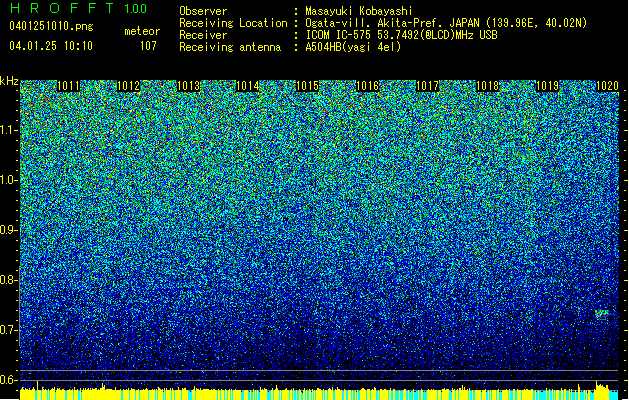
Task: Click the Receiver label
Action: 203,35
